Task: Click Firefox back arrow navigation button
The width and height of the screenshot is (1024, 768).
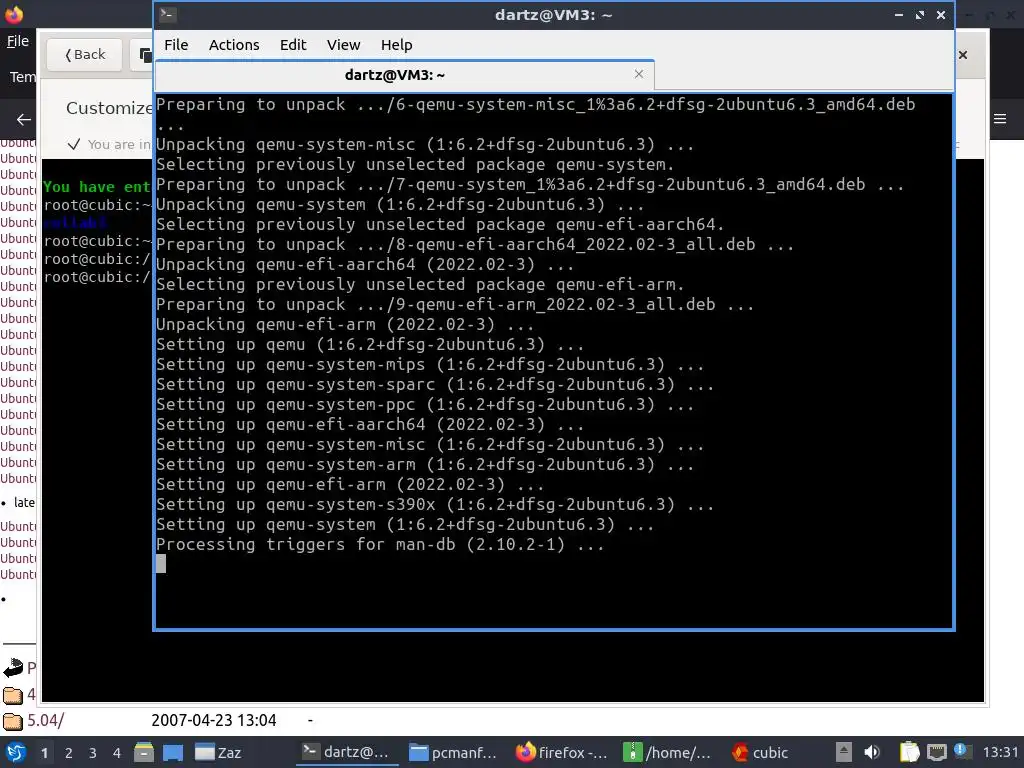Action: (x=24, y=119)
